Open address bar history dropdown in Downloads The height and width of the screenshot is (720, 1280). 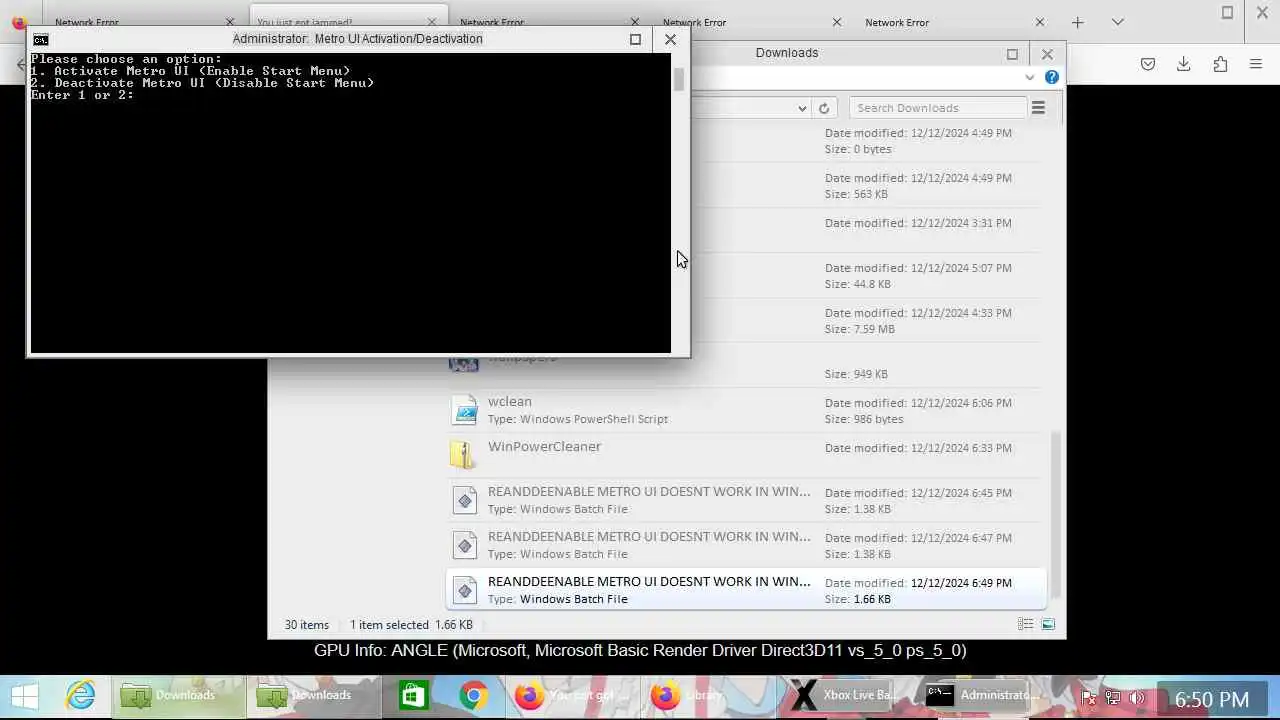point(802,108)
